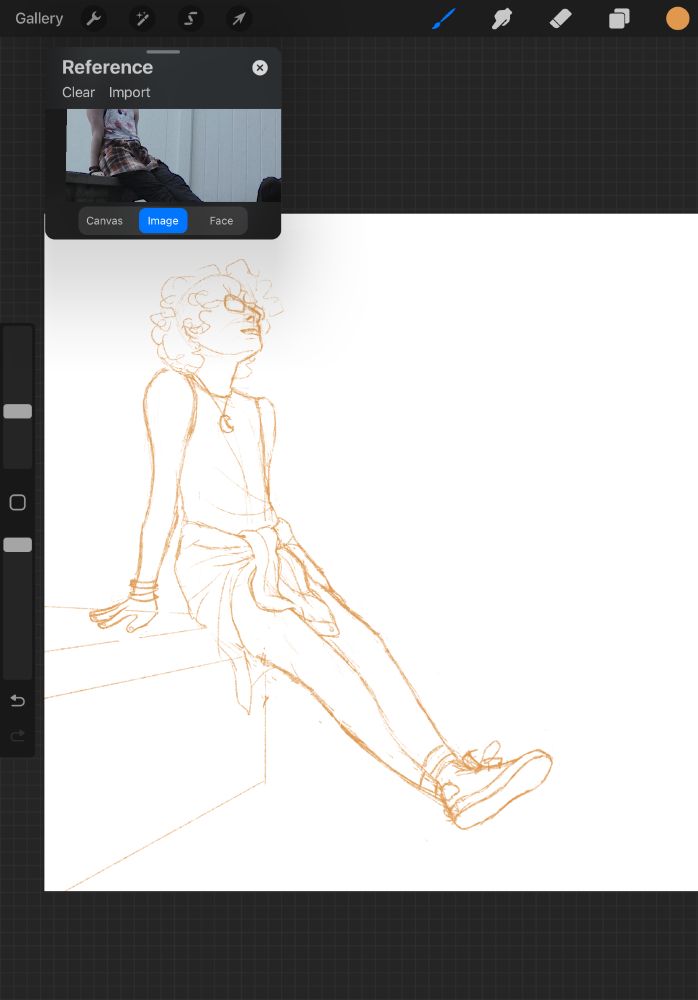The height and width of the screenshot is (1000, 698).
Task: Open the Adjustments magic wand menu
Action: pyautogui.click(x=142, y=18)
